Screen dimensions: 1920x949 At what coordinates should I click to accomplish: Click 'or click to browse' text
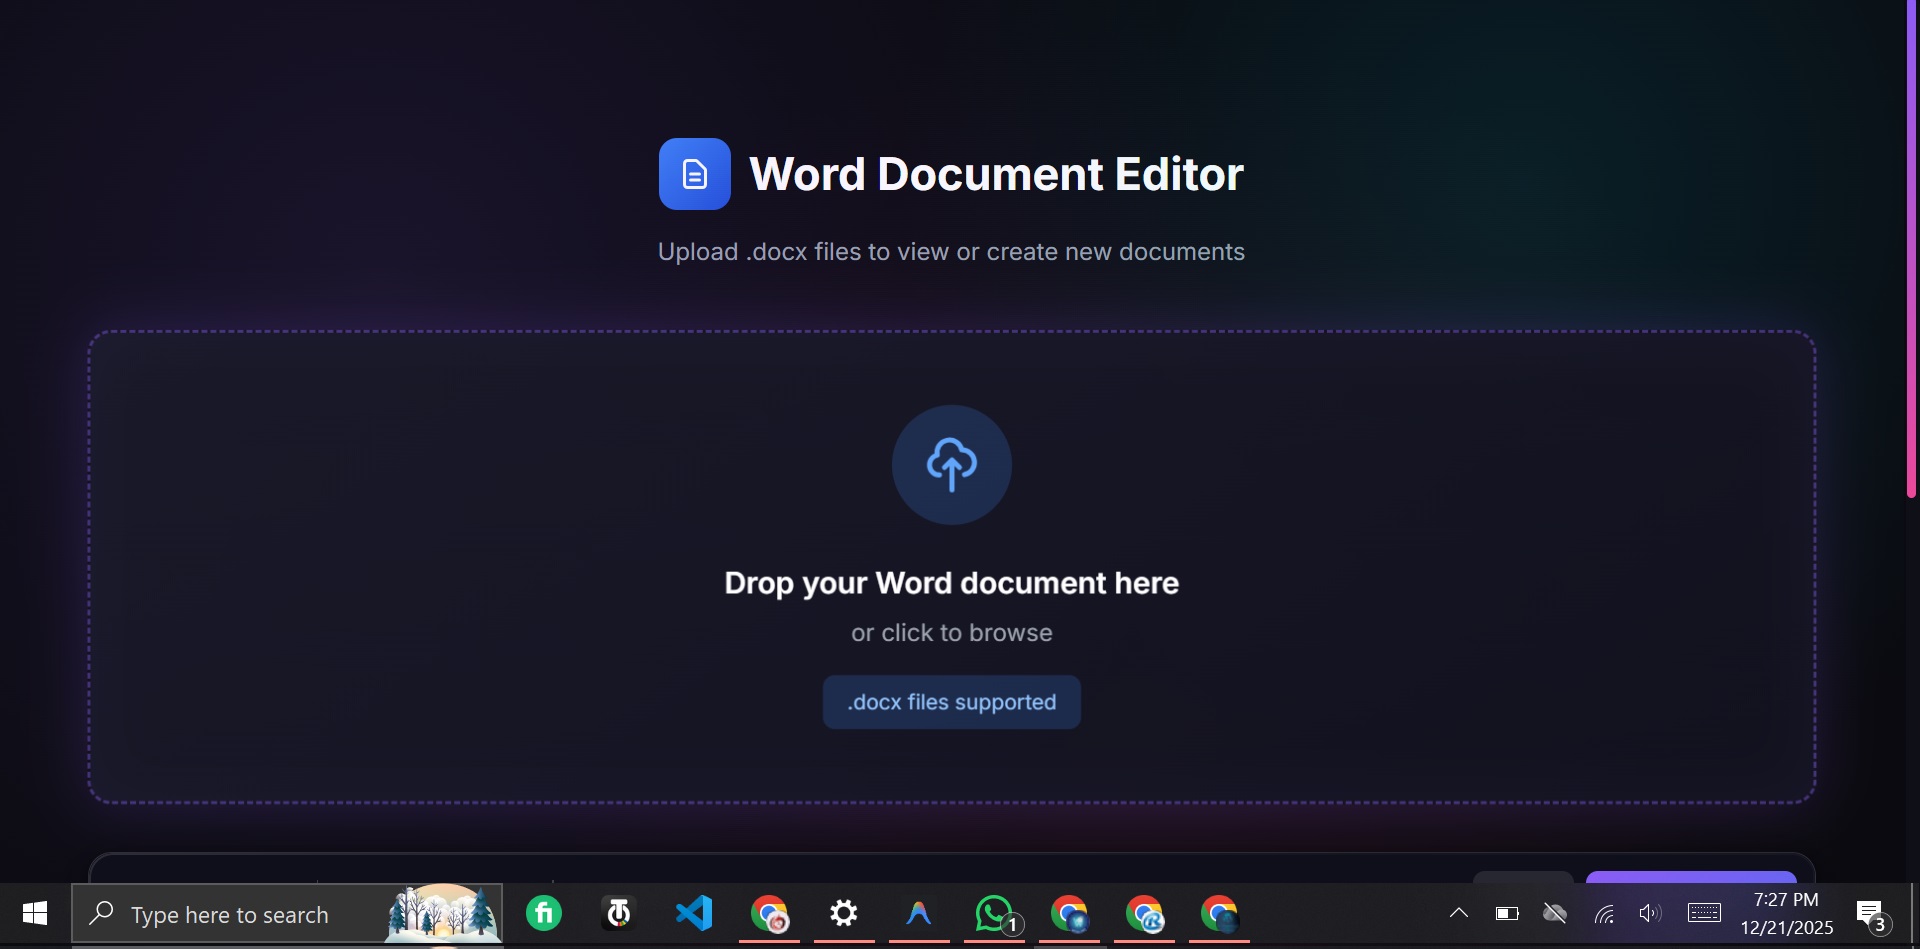click(x=951, y=633)
